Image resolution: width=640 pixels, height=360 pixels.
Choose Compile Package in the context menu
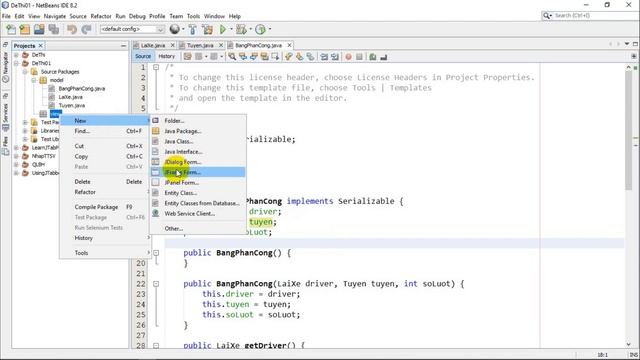(x=105, y=207)
